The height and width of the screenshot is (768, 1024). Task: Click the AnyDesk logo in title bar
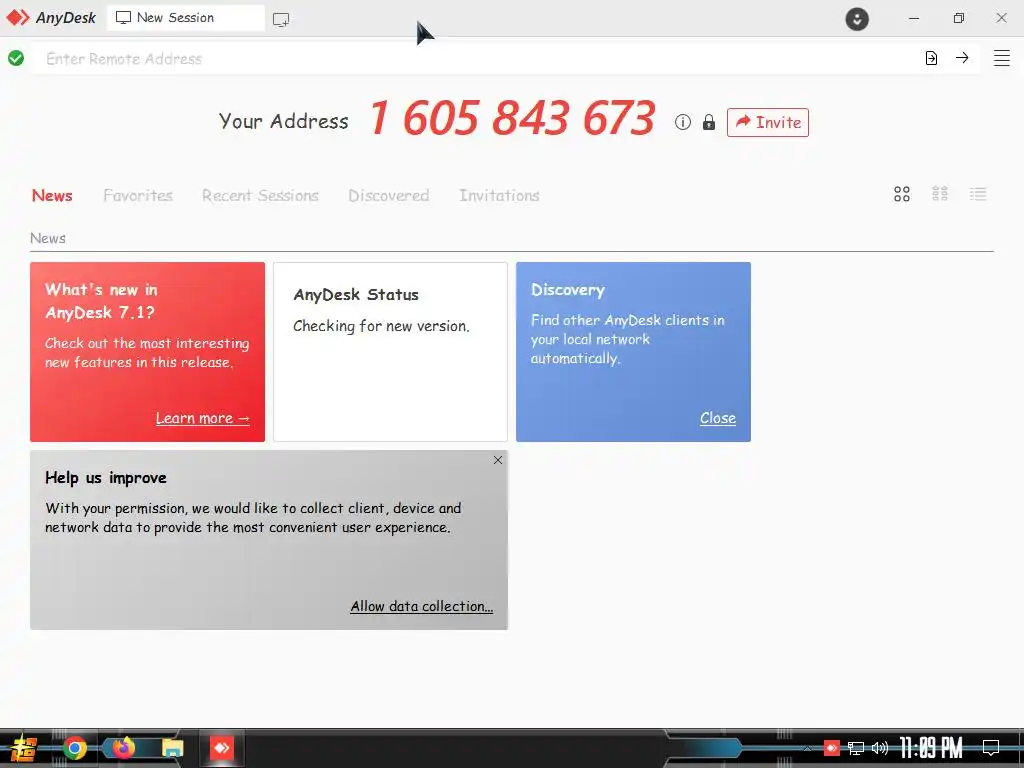tap(51, 18)
